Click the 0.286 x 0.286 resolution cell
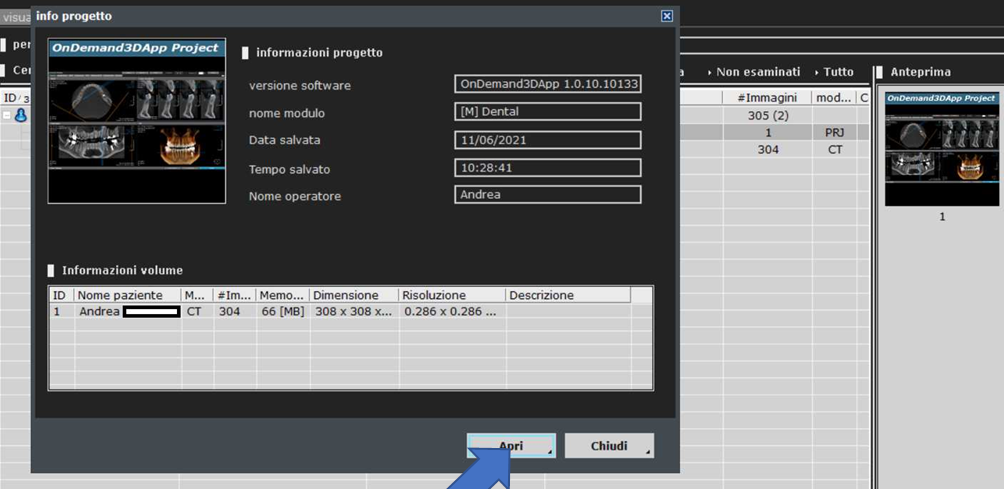 pyautogui.click(x=452, y=312)
